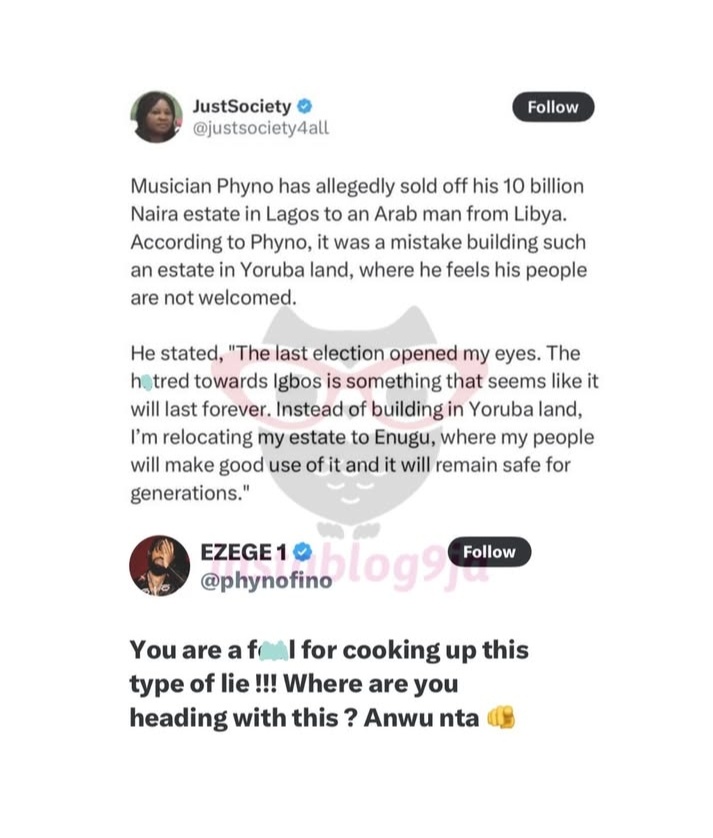This screenshot has width=713, height=838.
Task: Open EZEGE 1's profile picture
Action: tap(160, 565)
